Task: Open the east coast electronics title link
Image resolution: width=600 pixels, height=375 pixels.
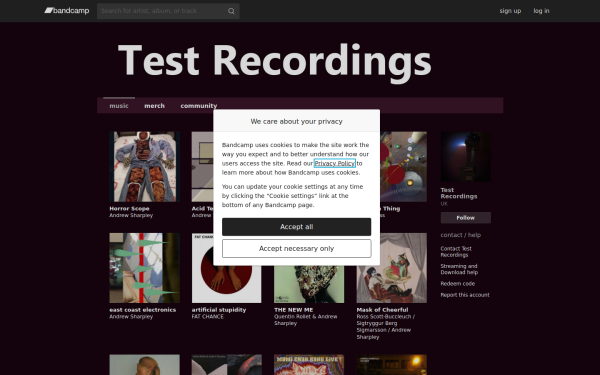Action: point(143,310)
